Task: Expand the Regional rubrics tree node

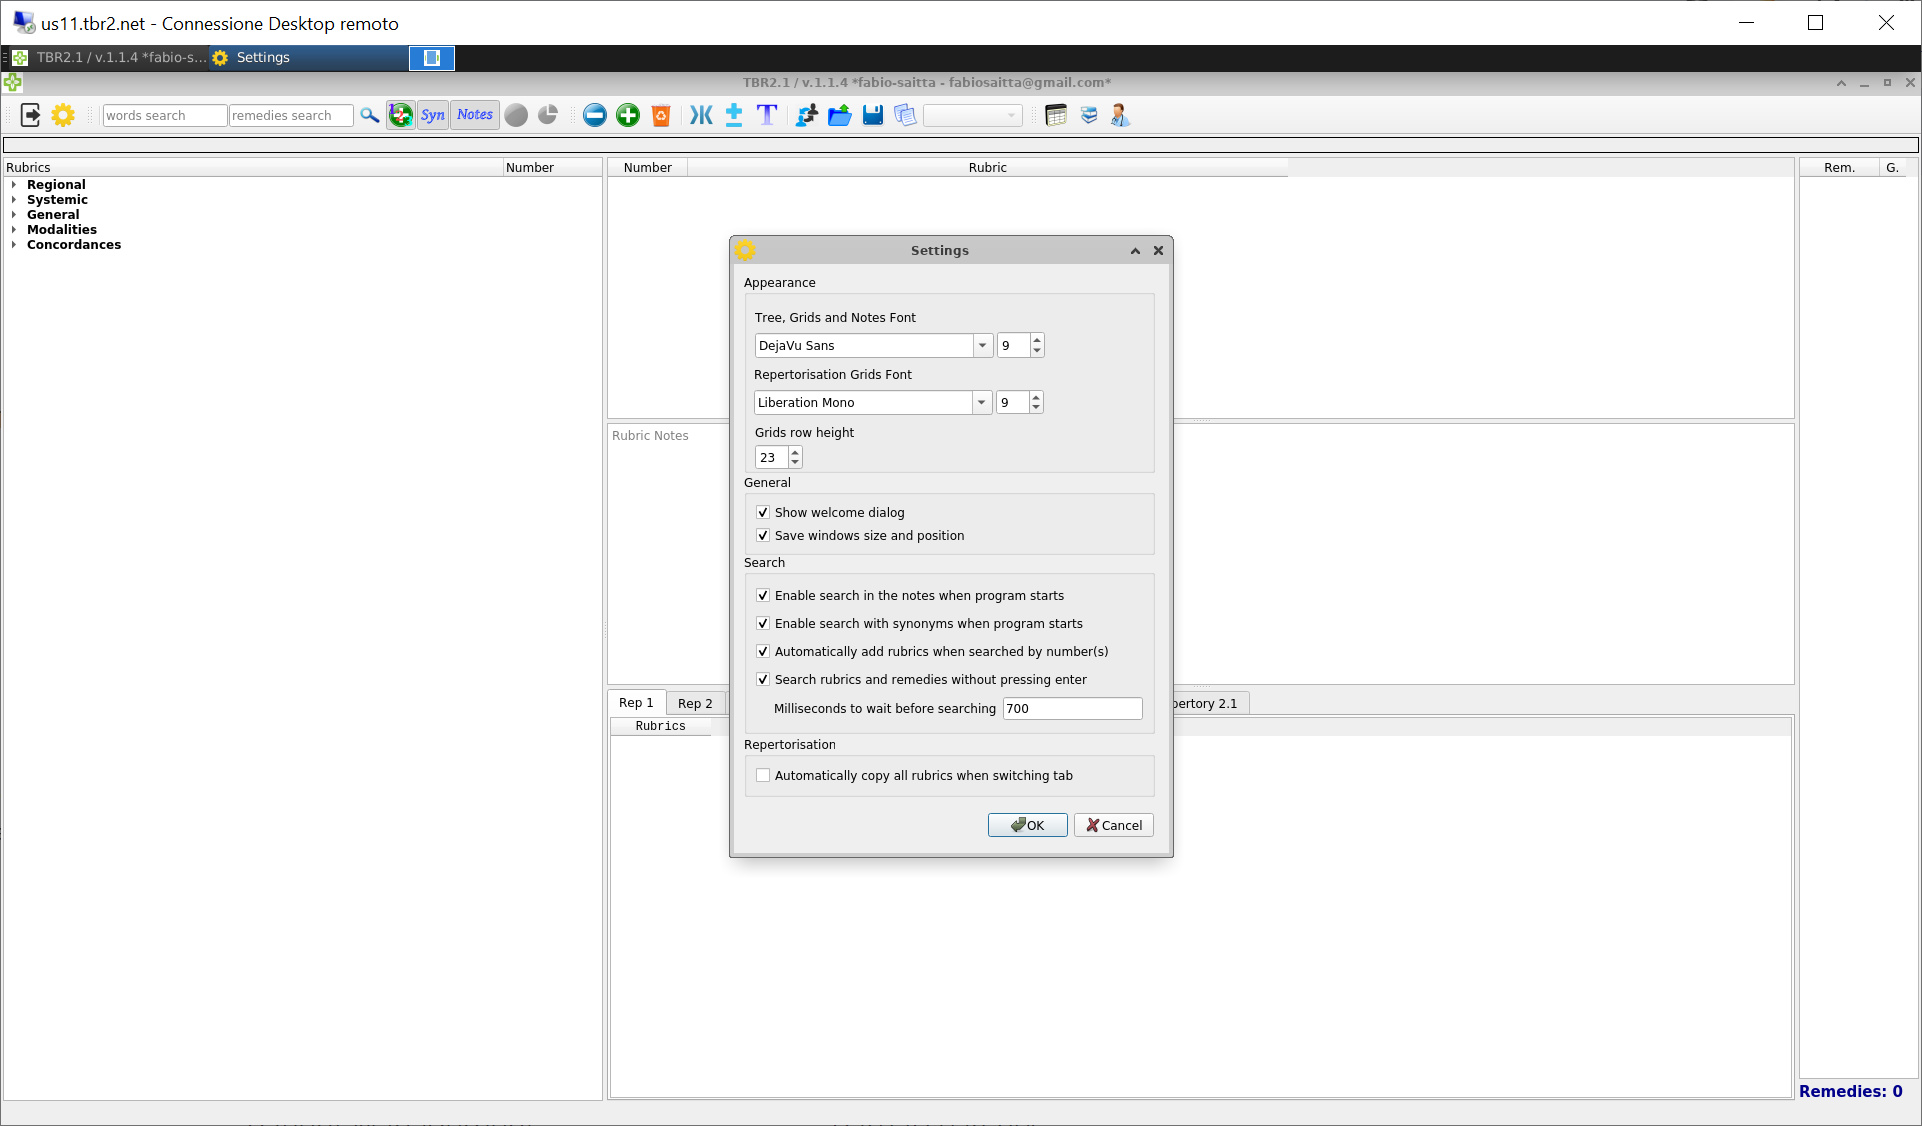Action: pos(14,185)
